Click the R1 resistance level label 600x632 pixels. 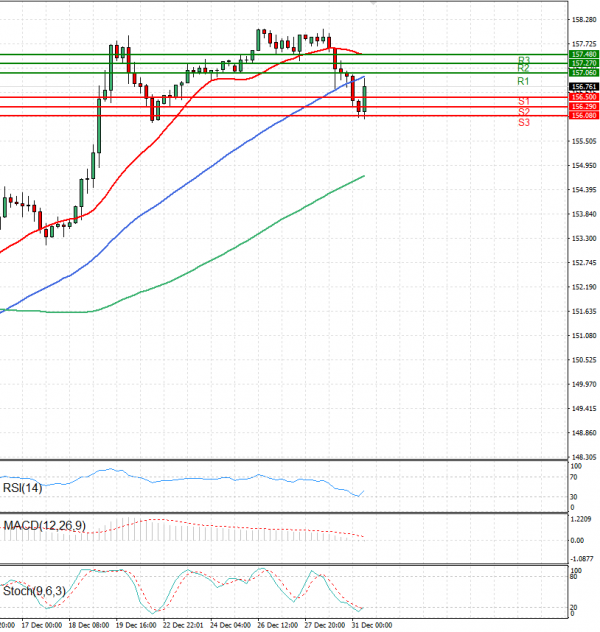tap(523, 80)
